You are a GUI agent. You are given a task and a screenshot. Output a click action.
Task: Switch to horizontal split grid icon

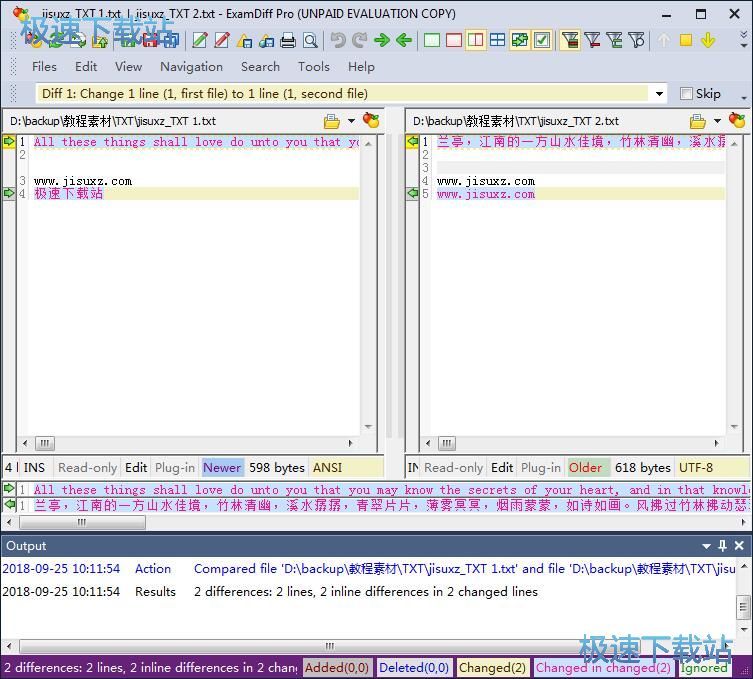tap(498, 40)
